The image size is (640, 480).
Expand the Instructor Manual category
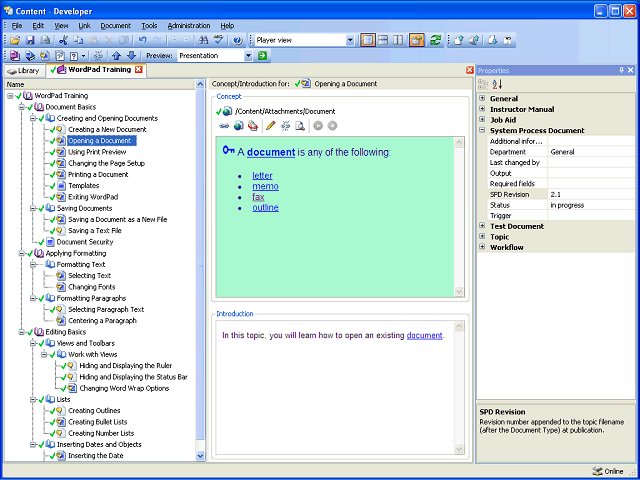(482, 109)
